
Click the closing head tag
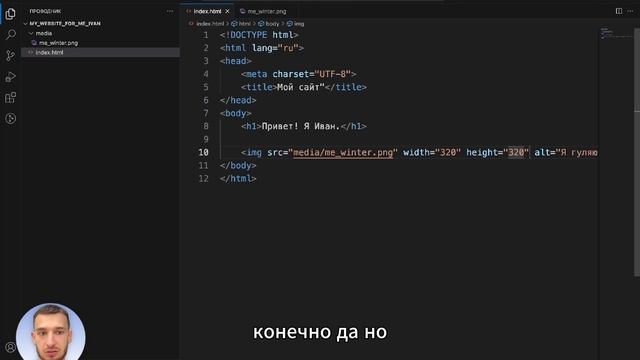point(238,100)
